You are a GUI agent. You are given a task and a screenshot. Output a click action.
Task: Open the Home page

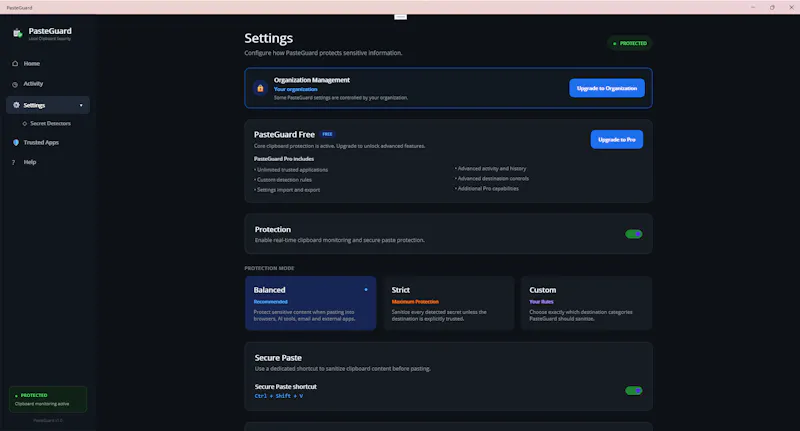click(47, 64)
